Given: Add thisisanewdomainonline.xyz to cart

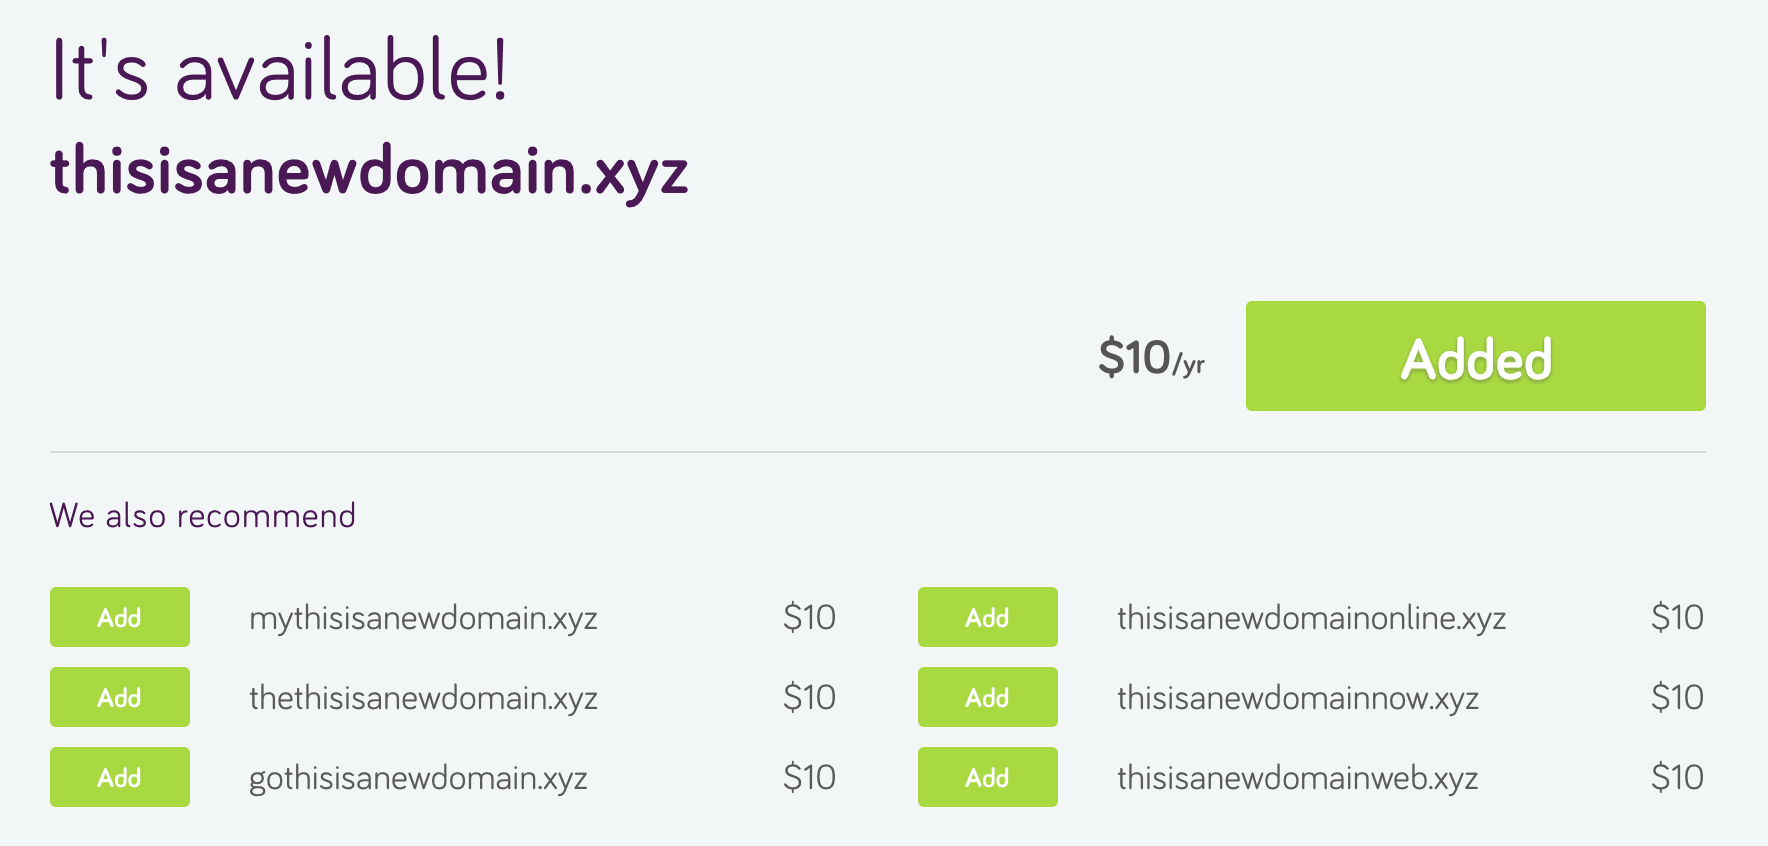Looking at the screenshot, I should (987, 617).
